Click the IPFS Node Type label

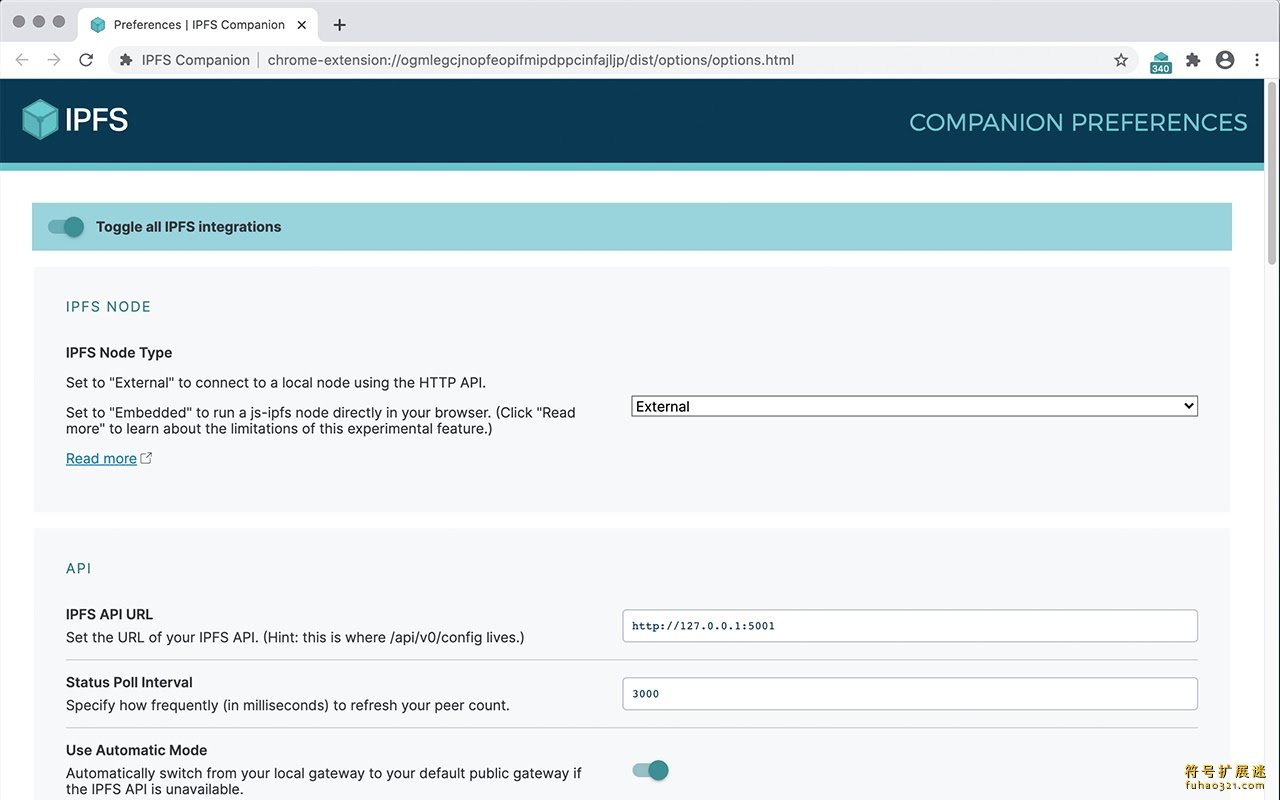[x=119, y=353]
